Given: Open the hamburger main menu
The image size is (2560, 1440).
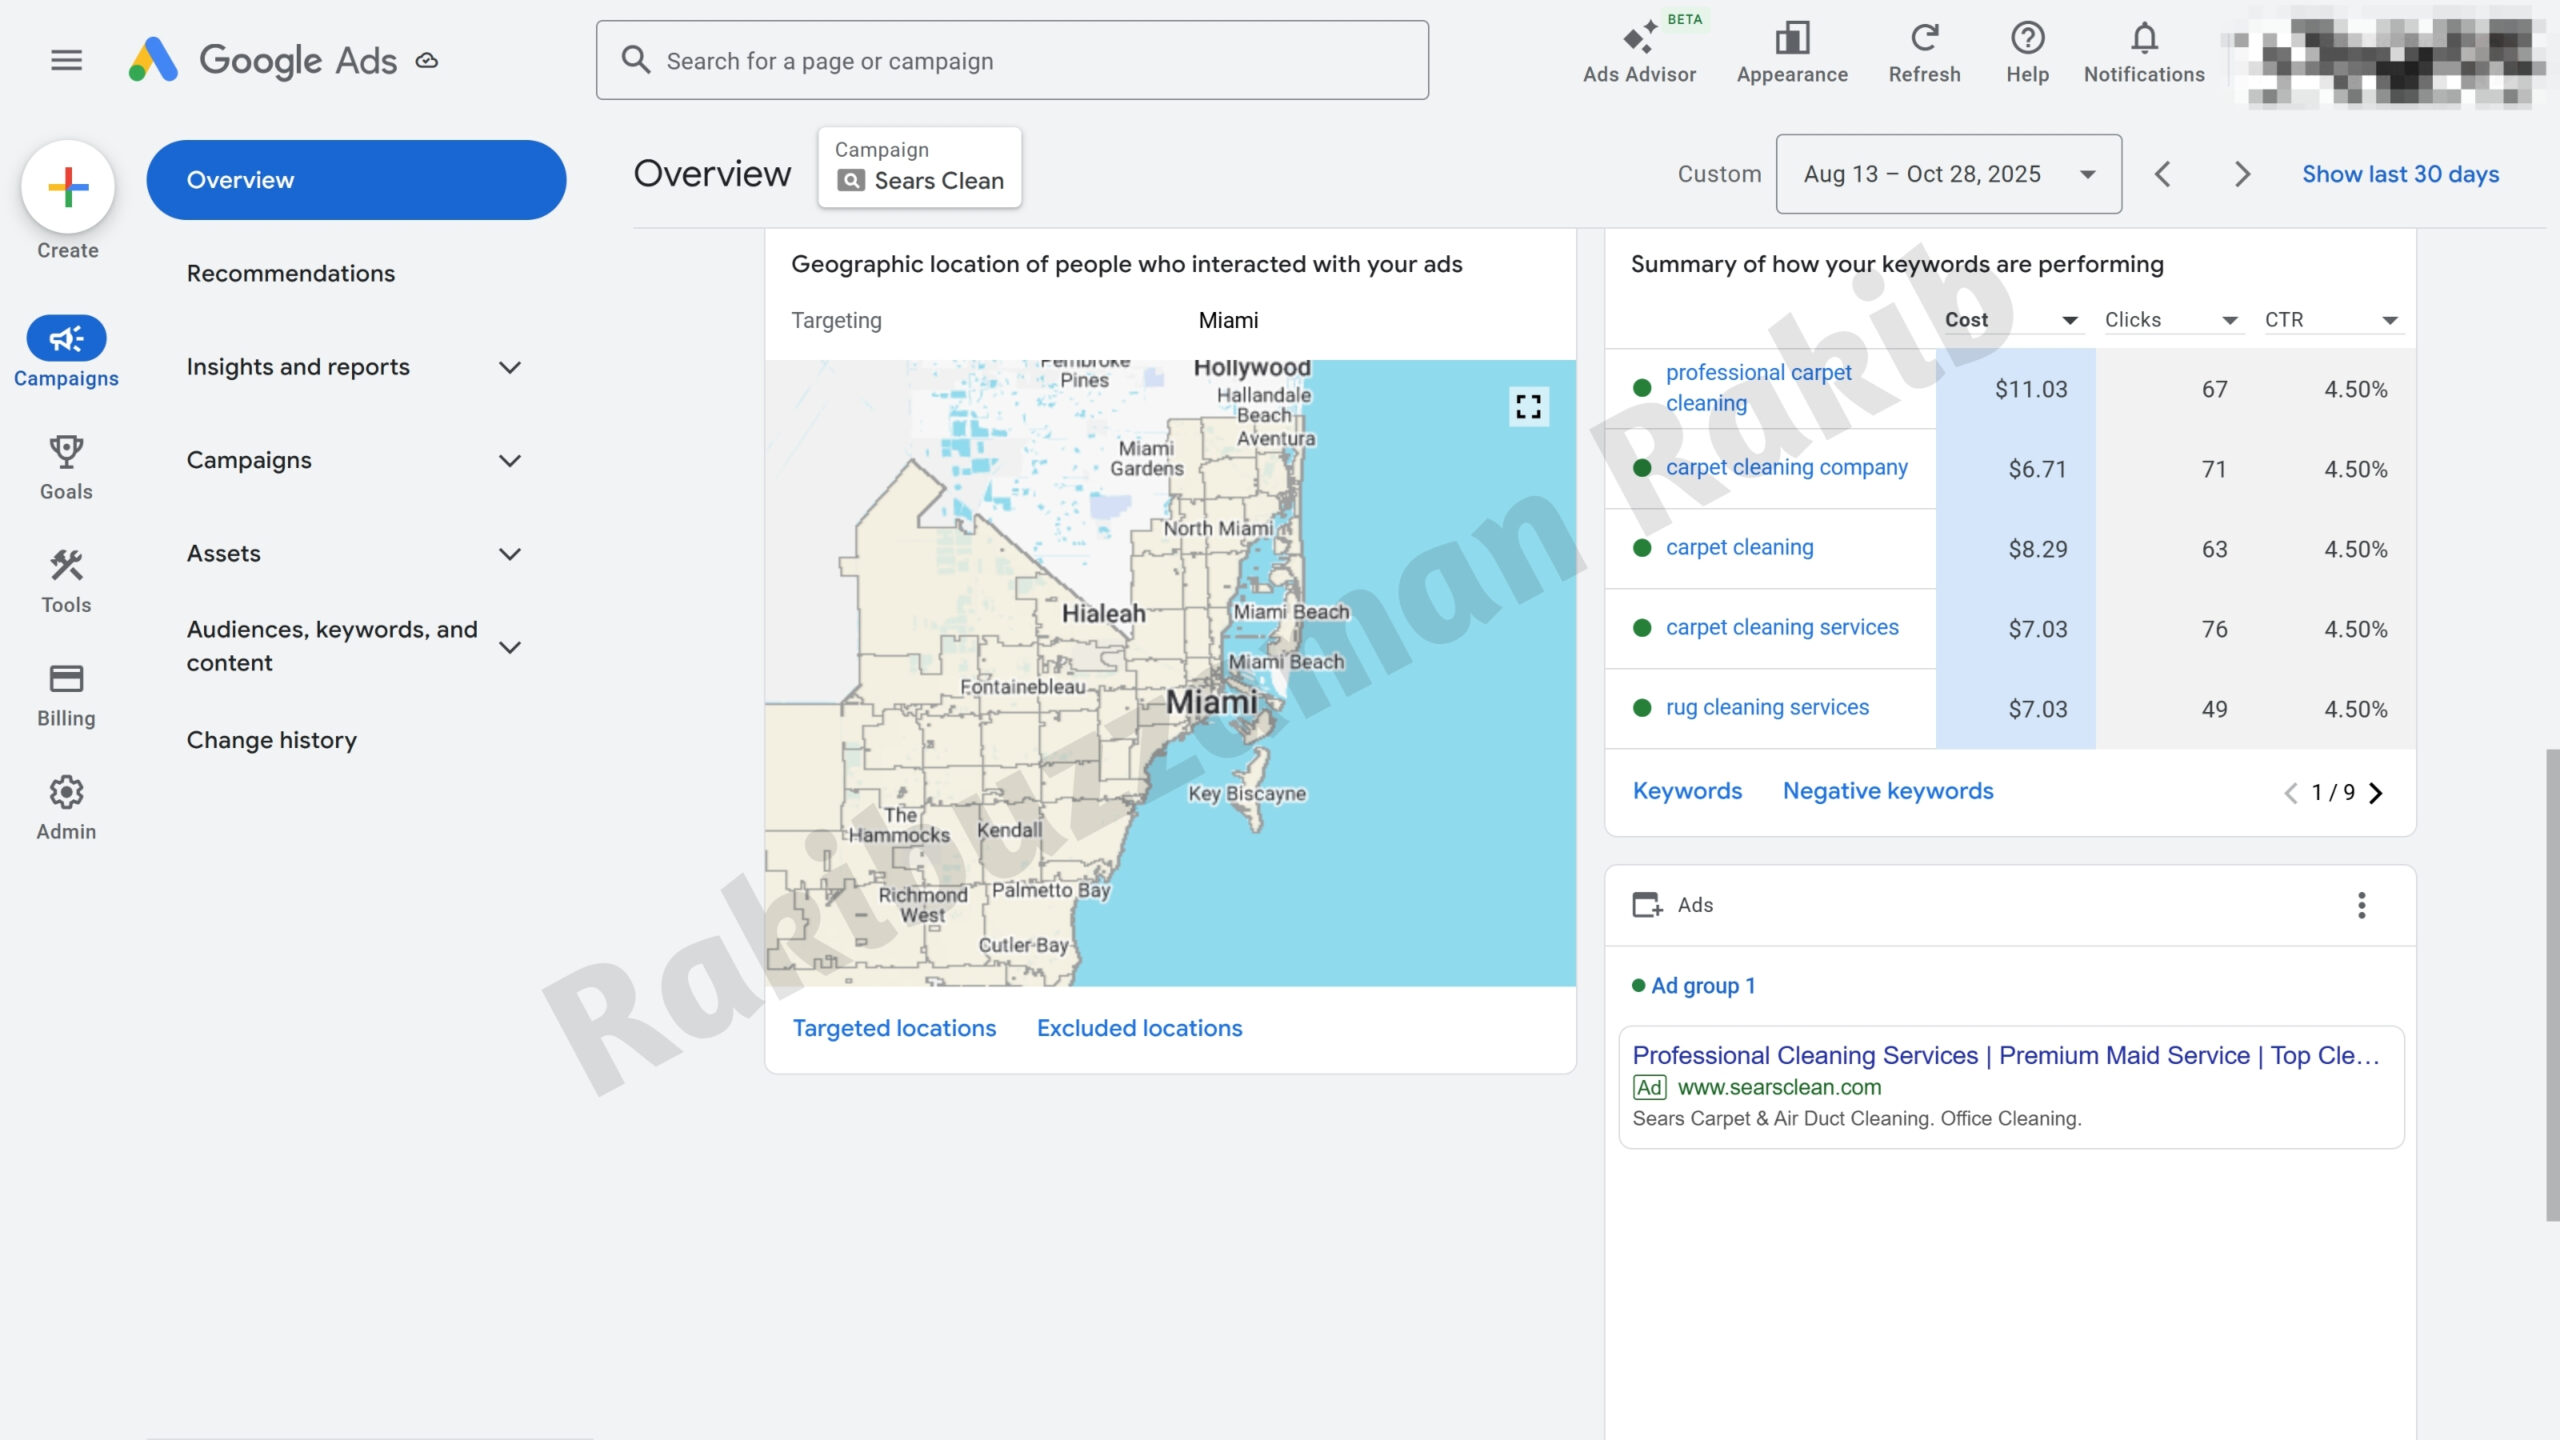Looking at the screenshot, I should click(66, 60).
